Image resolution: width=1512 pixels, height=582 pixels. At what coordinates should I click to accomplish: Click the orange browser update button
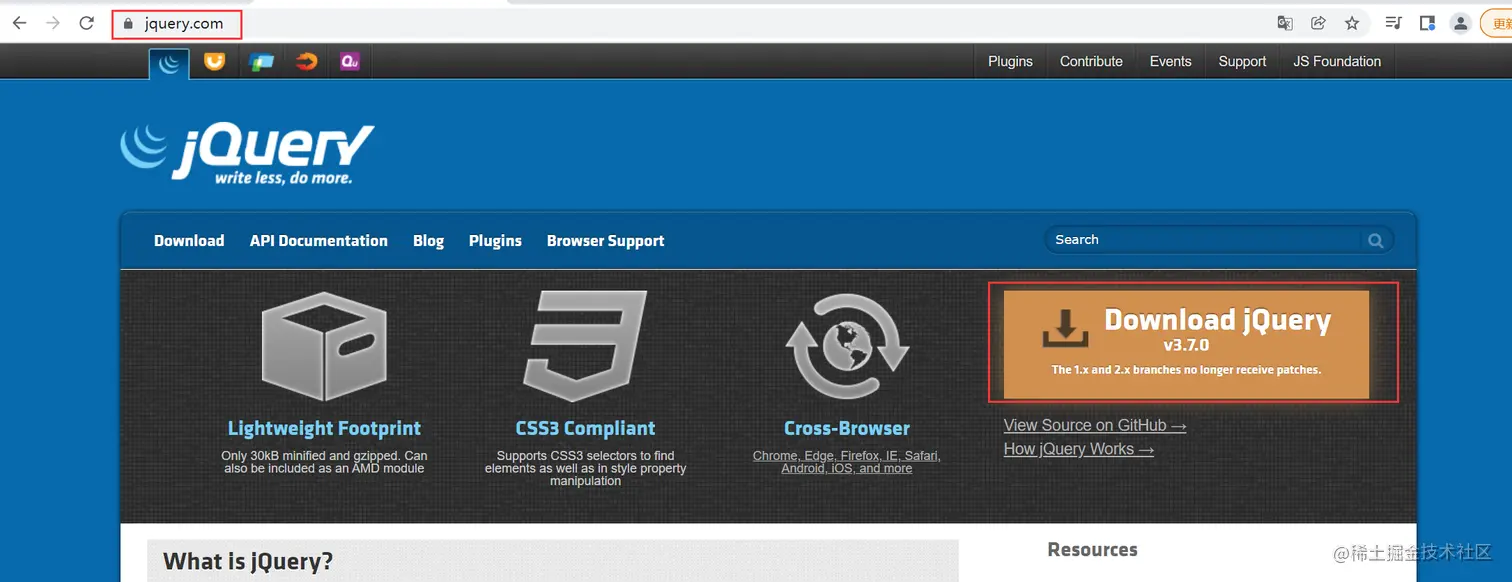[x=1496, y=23]
